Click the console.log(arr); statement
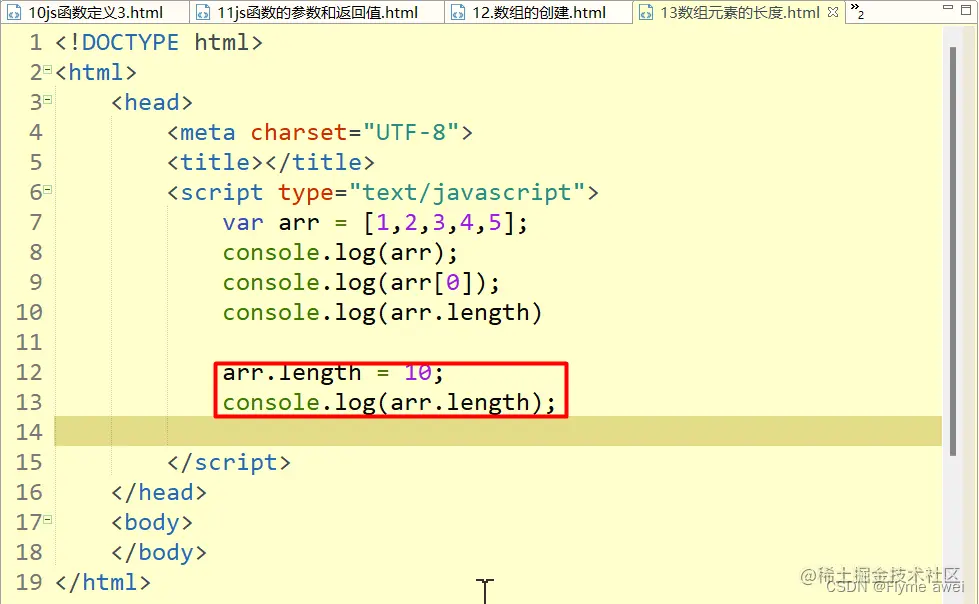 (x=340, y=252)
